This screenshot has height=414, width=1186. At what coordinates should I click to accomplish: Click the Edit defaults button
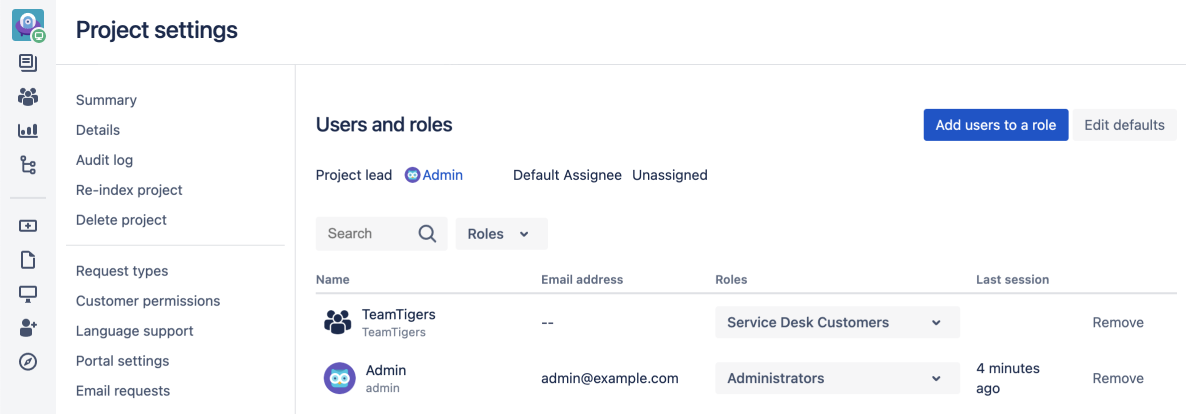[1124, 125]
